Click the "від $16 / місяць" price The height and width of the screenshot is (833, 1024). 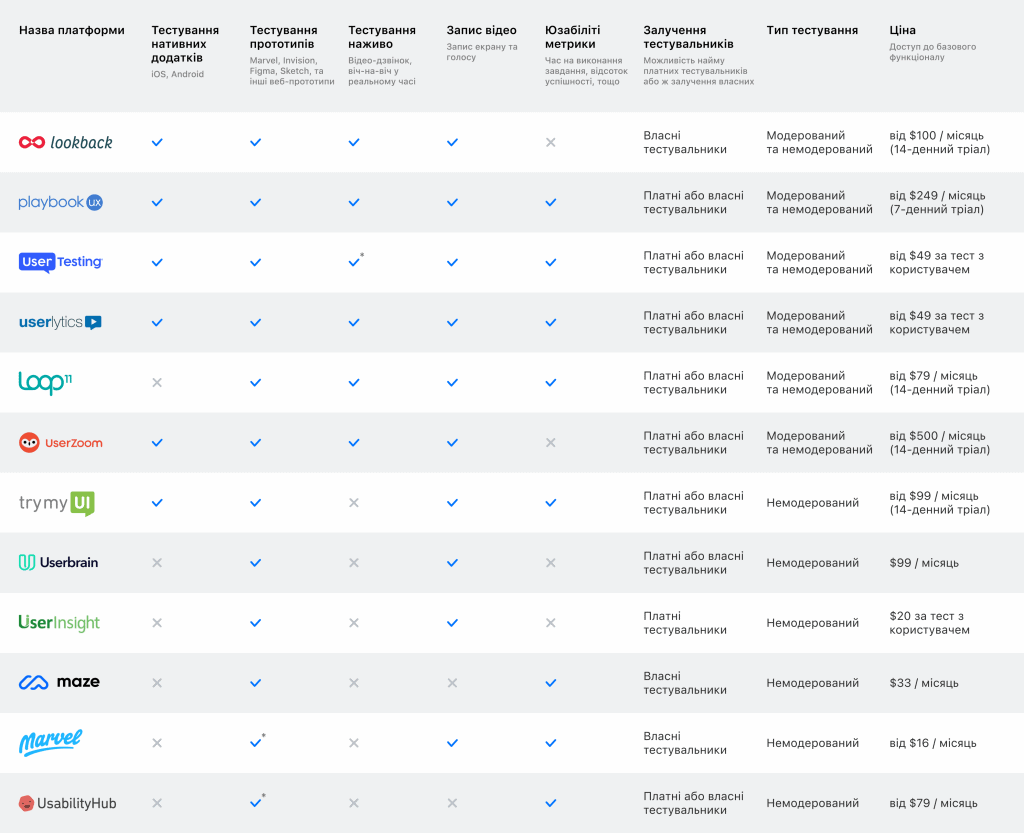933,743
